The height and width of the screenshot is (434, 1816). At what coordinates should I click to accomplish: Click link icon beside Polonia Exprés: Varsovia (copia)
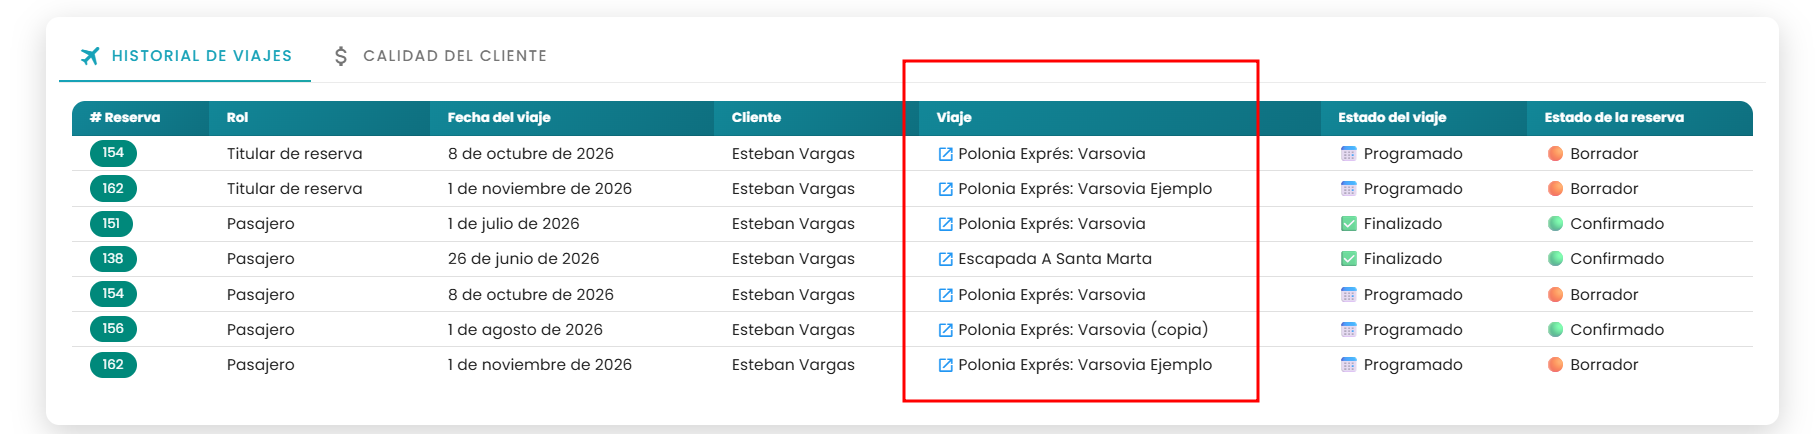(945, 330)
